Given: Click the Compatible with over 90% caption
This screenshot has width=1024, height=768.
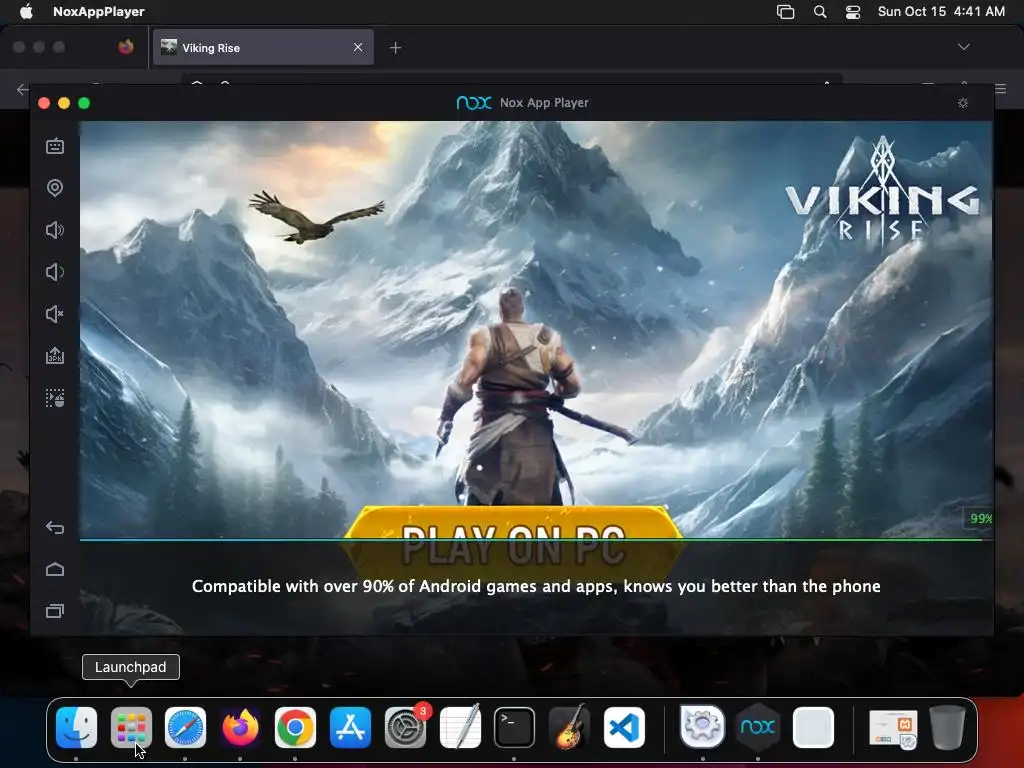Looking at the screenshot, I should pyautogui.click(x=536, y=586).
